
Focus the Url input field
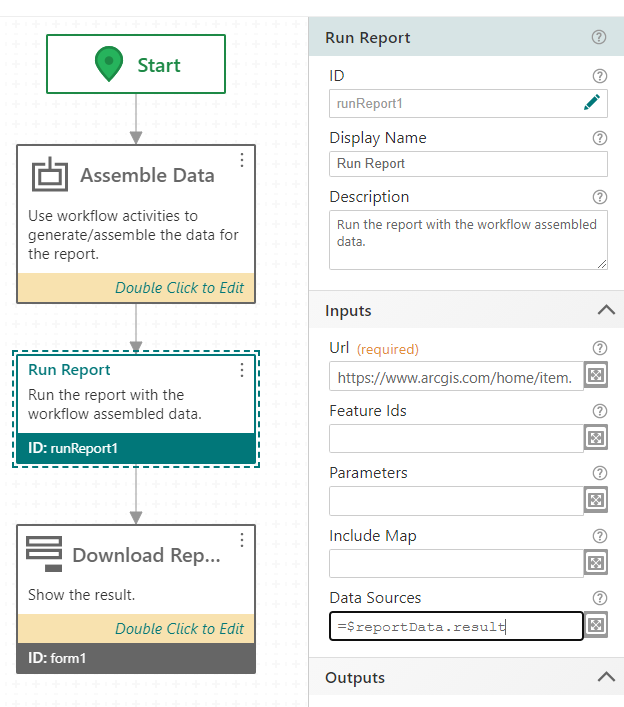point(456,377)
